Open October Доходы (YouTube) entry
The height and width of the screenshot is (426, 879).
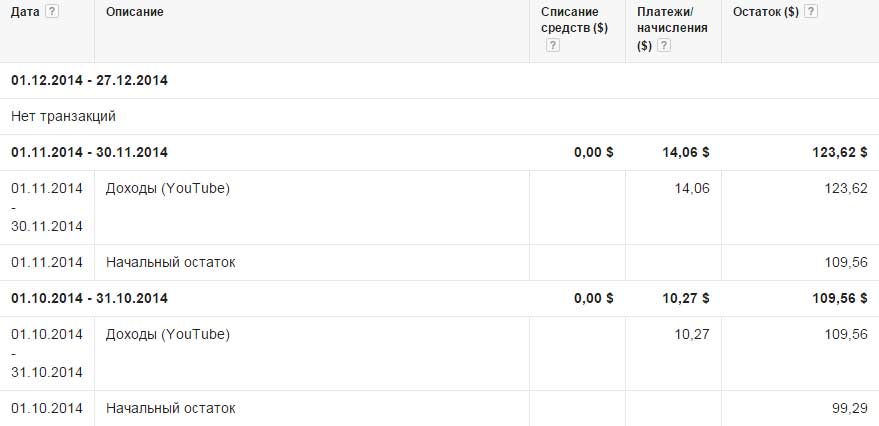167,334
